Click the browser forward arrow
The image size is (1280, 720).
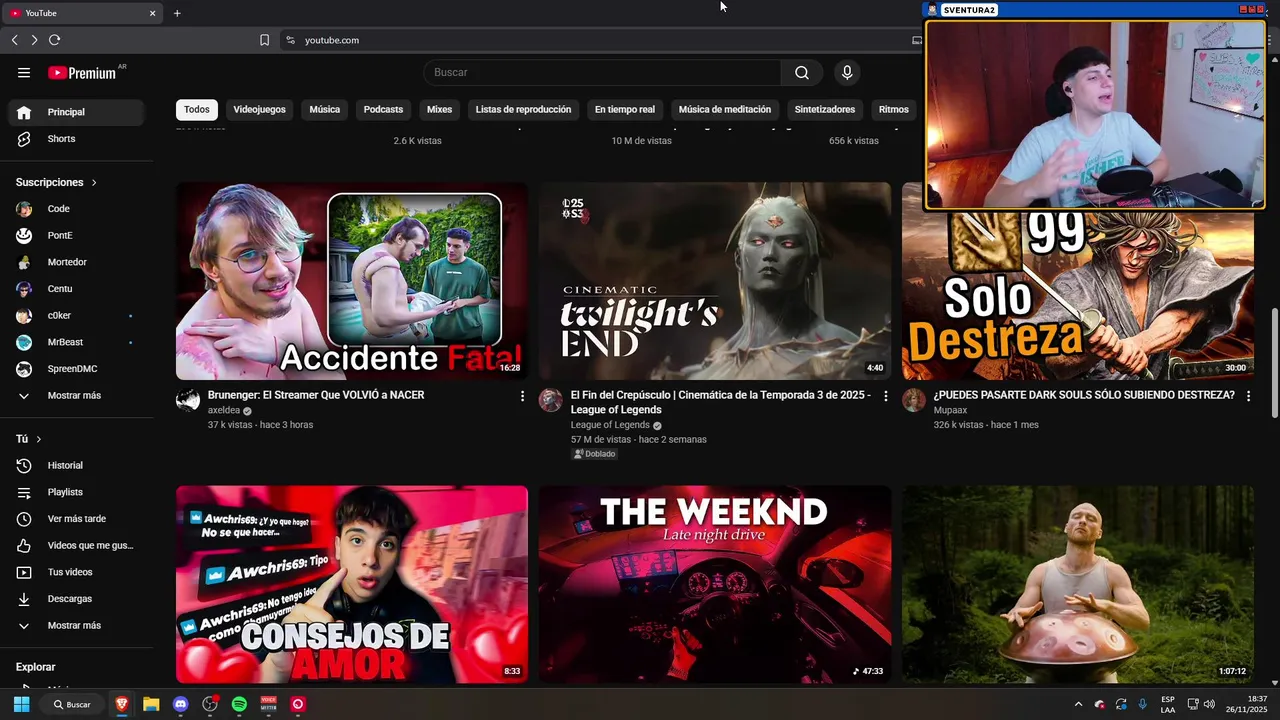[34, 40]
